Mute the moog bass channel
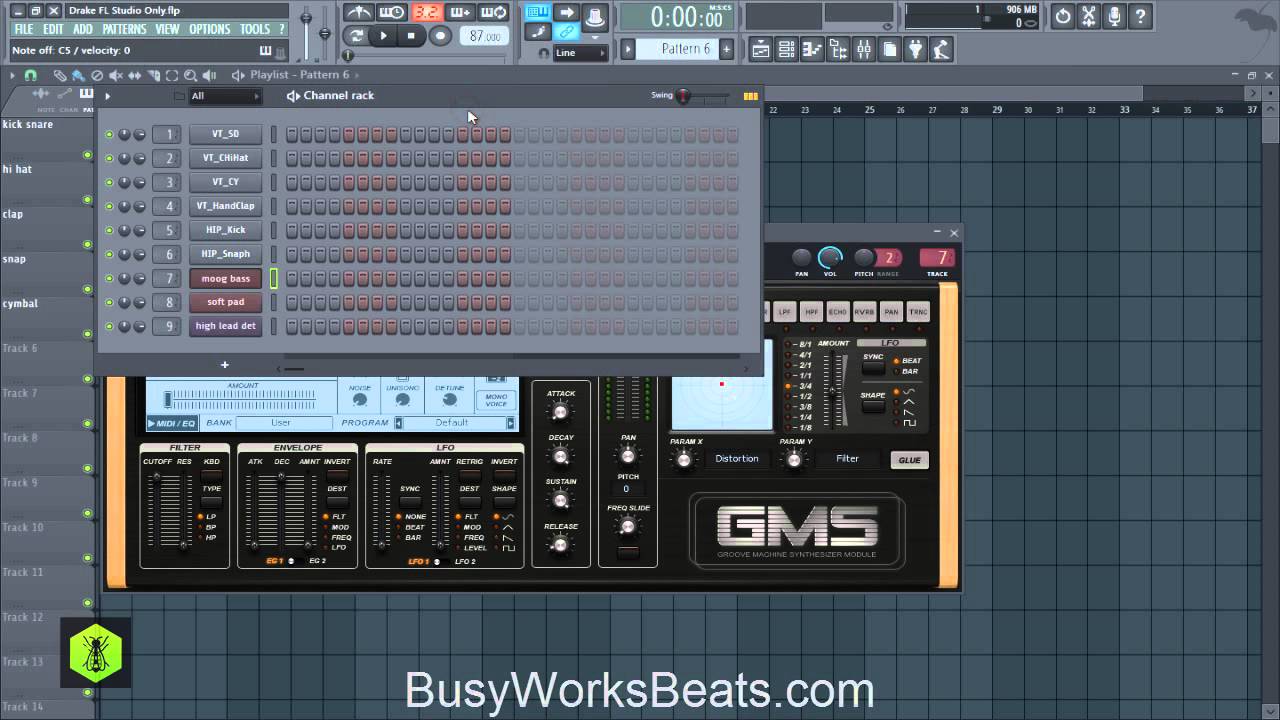 109,278
